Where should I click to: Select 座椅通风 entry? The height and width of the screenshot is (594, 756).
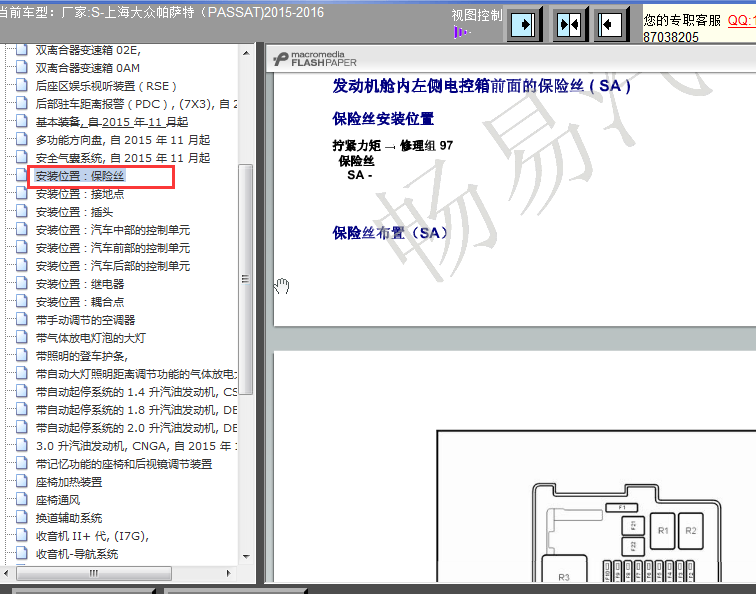57,500
